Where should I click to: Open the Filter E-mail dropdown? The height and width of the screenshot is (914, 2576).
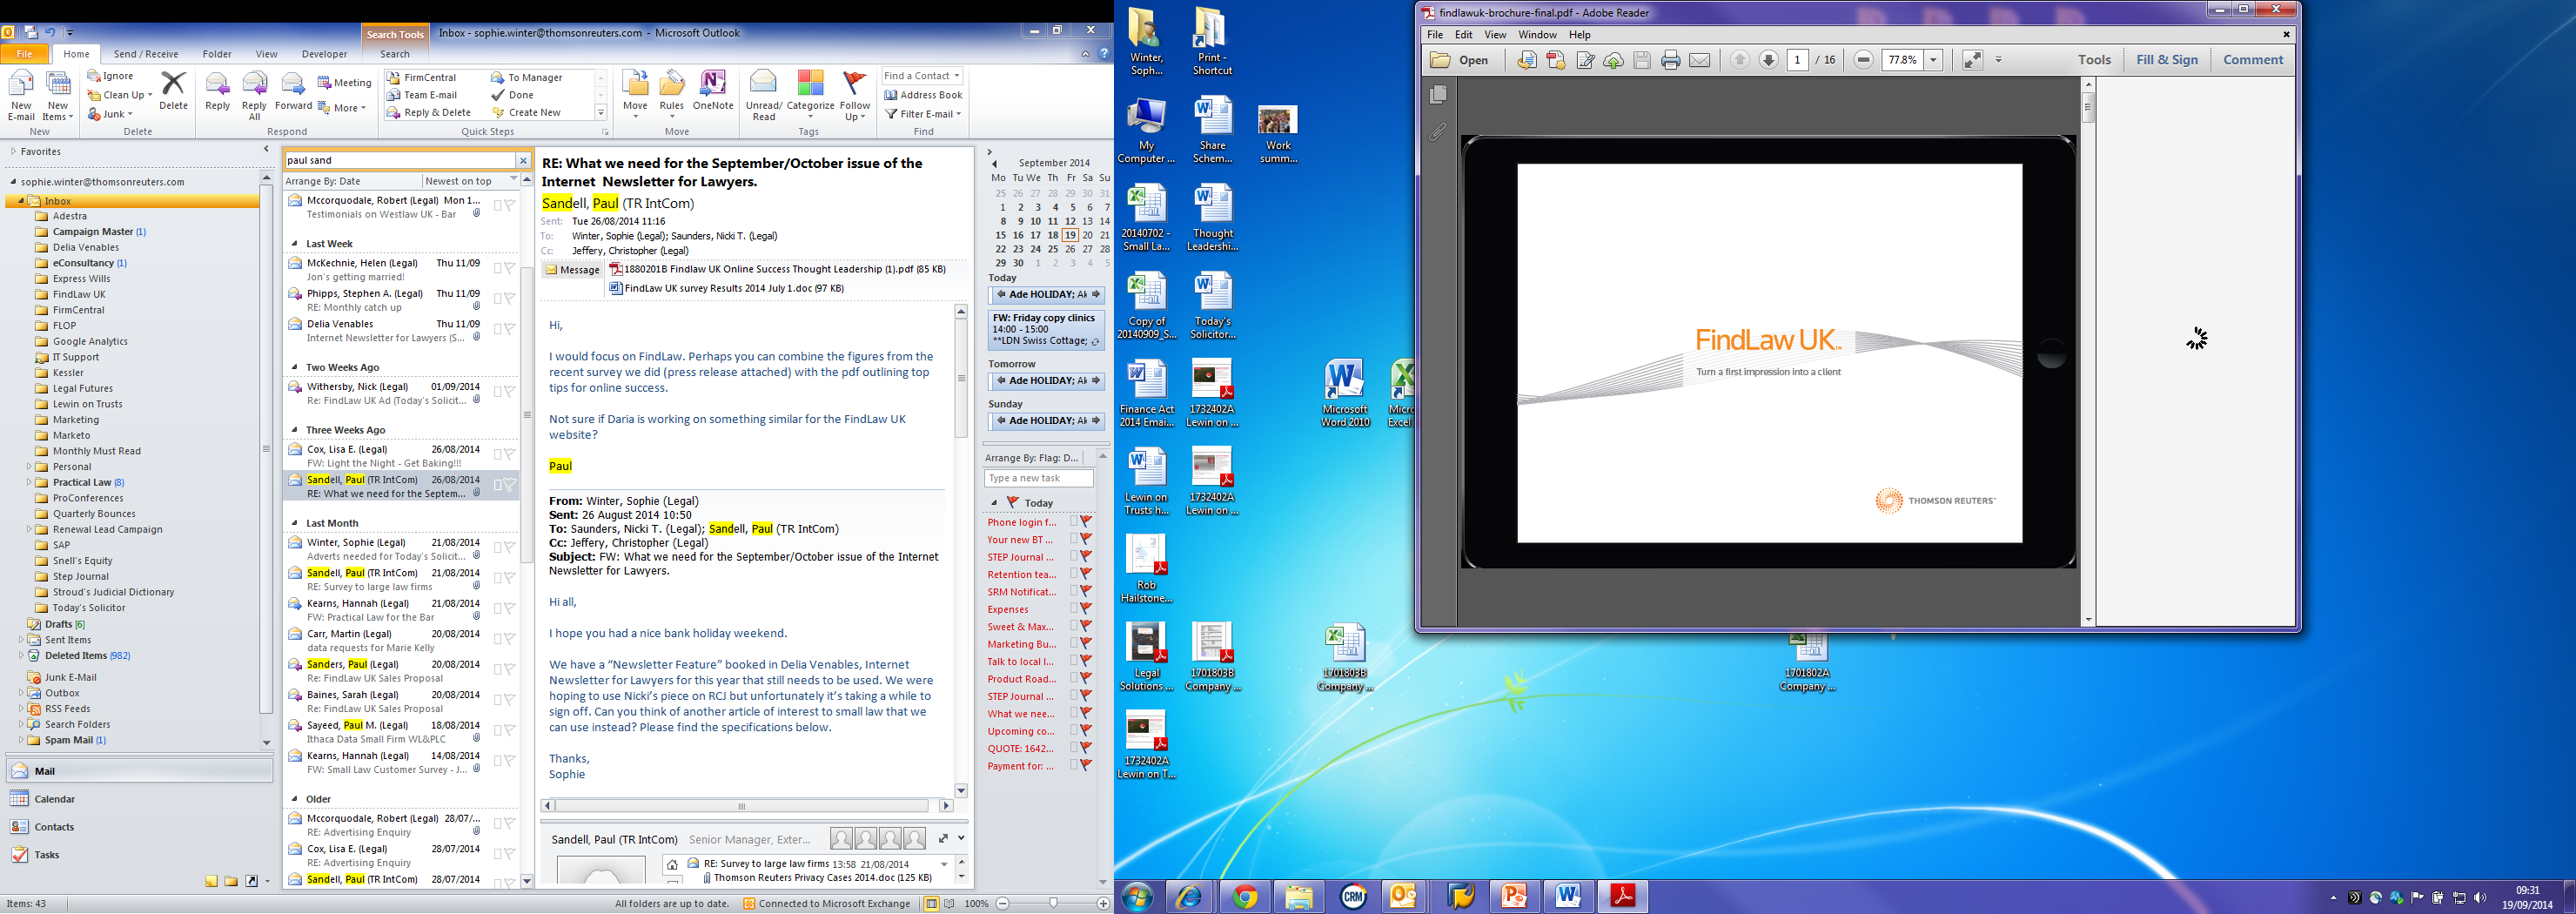(923, 114)
